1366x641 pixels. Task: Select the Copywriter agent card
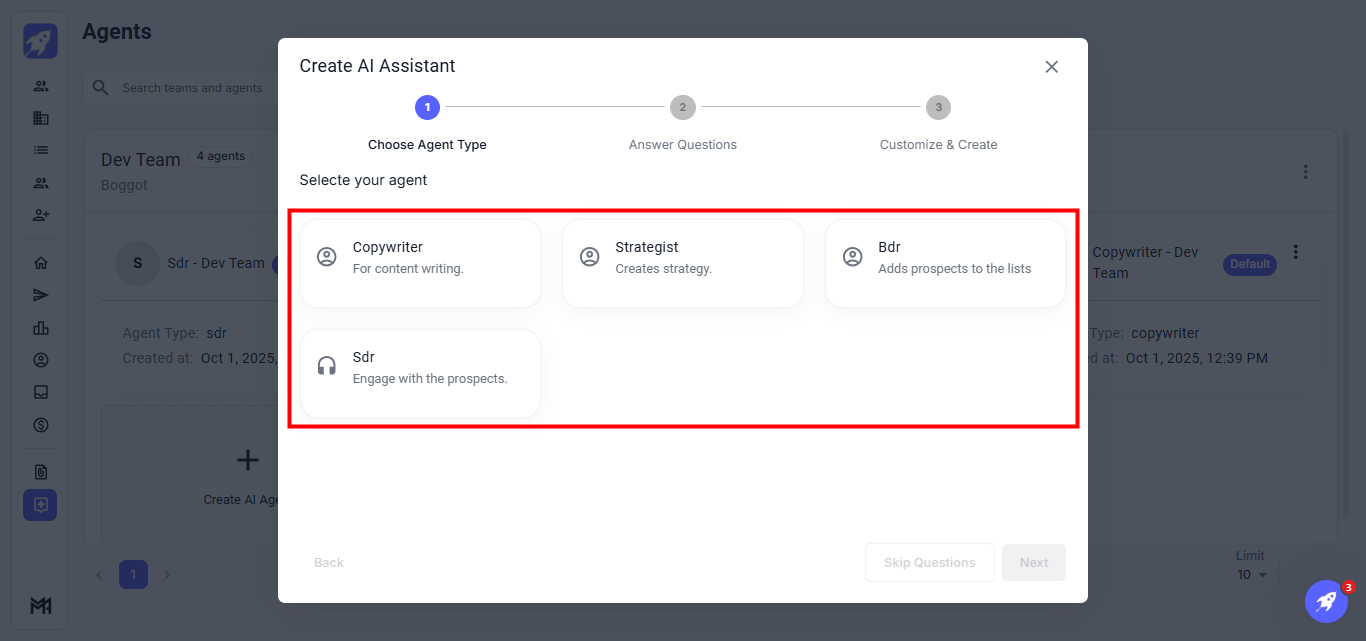[420, 264]
